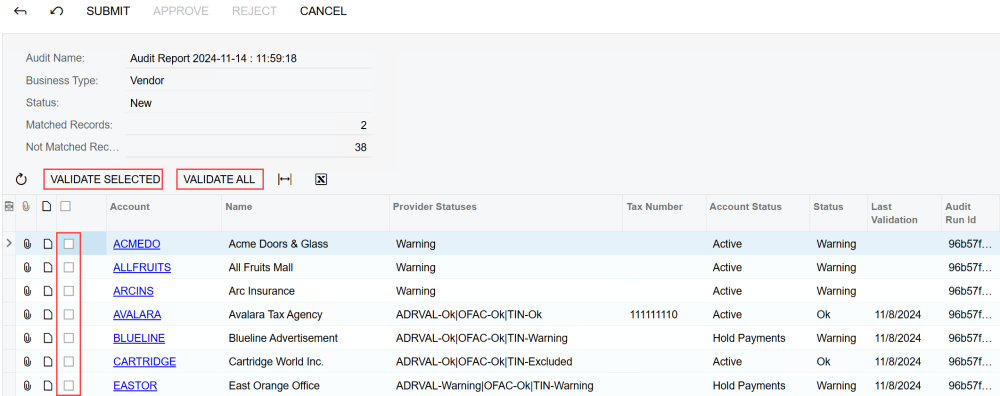Click the attachment paperclip icon for ACMEDO
The height and width of the screenshot is (396, 1000).
pos(27,244)
